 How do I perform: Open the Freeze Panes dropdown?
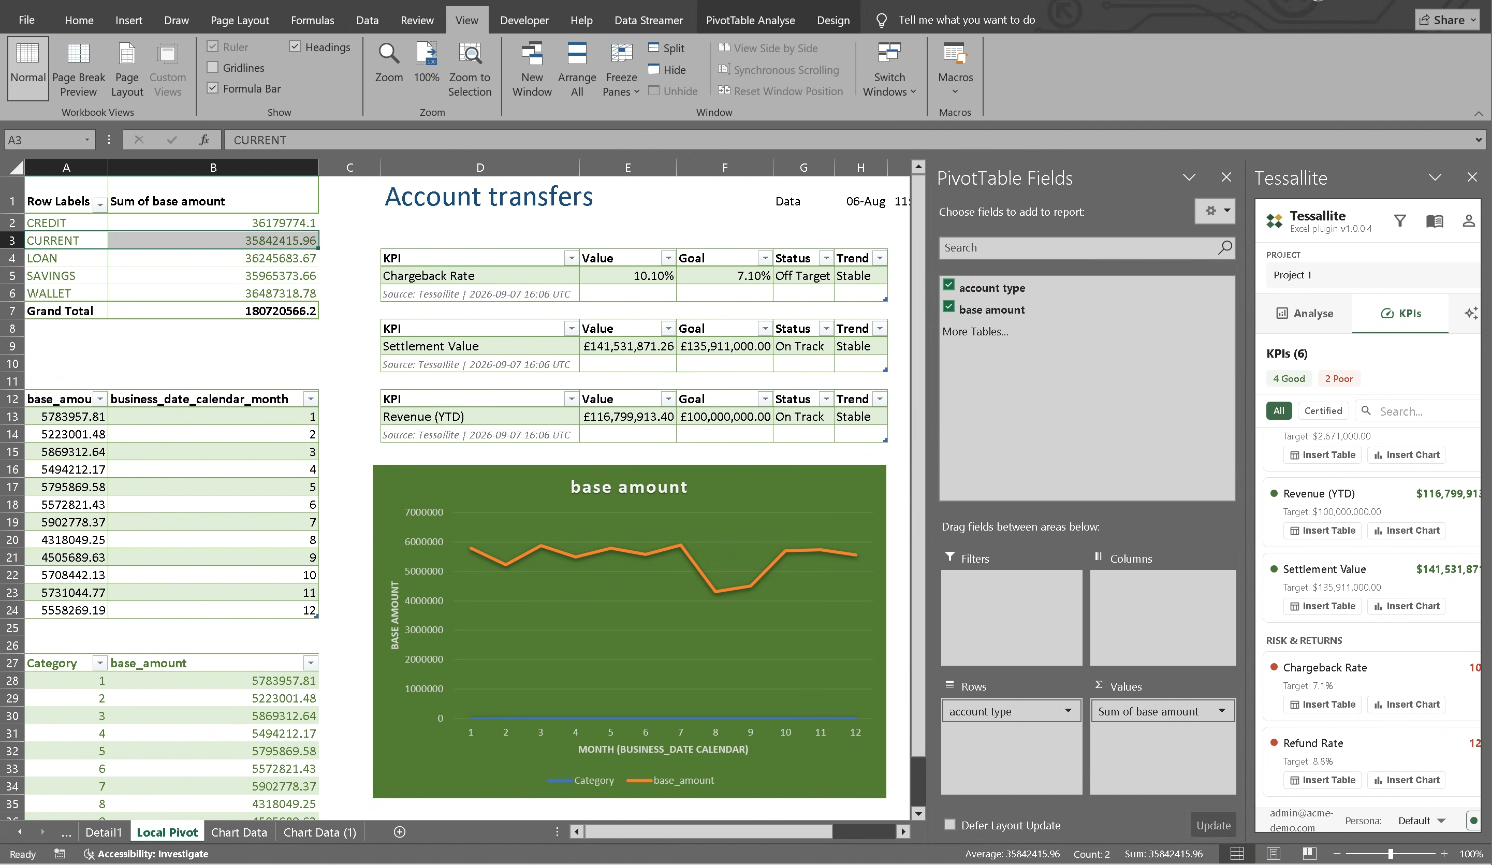[x=621, y=69]
